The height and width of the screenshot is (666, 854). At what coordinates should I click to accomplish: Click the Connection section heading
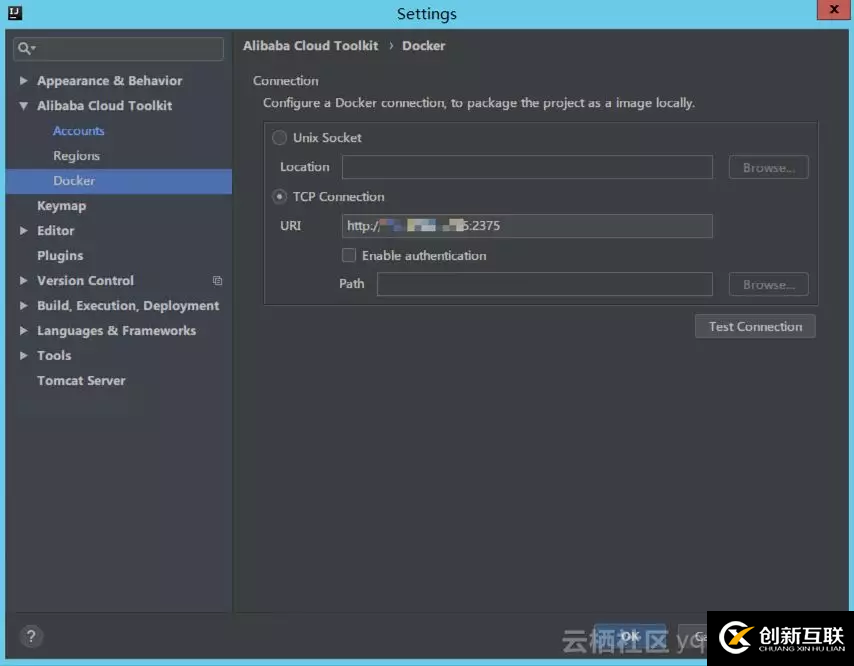click(x=285, y=81)
